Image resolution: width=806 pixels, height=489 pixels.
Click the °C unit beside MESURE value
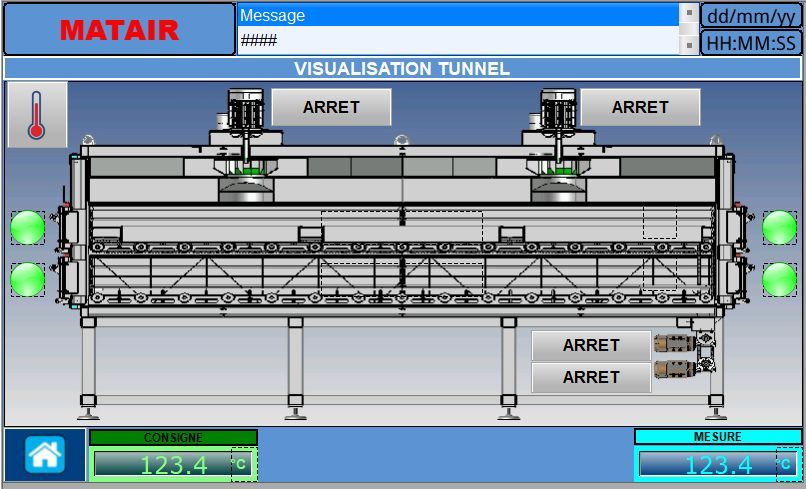[x=788, y=464]
